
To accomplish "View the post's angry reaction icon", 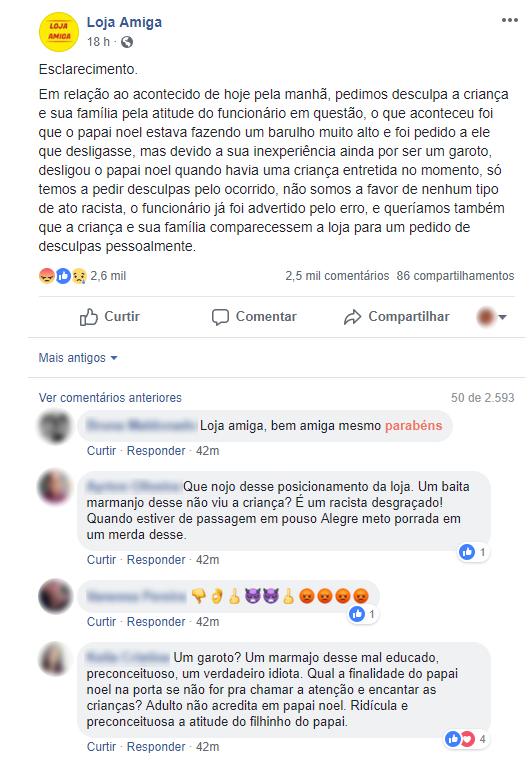I will point(46,276).
